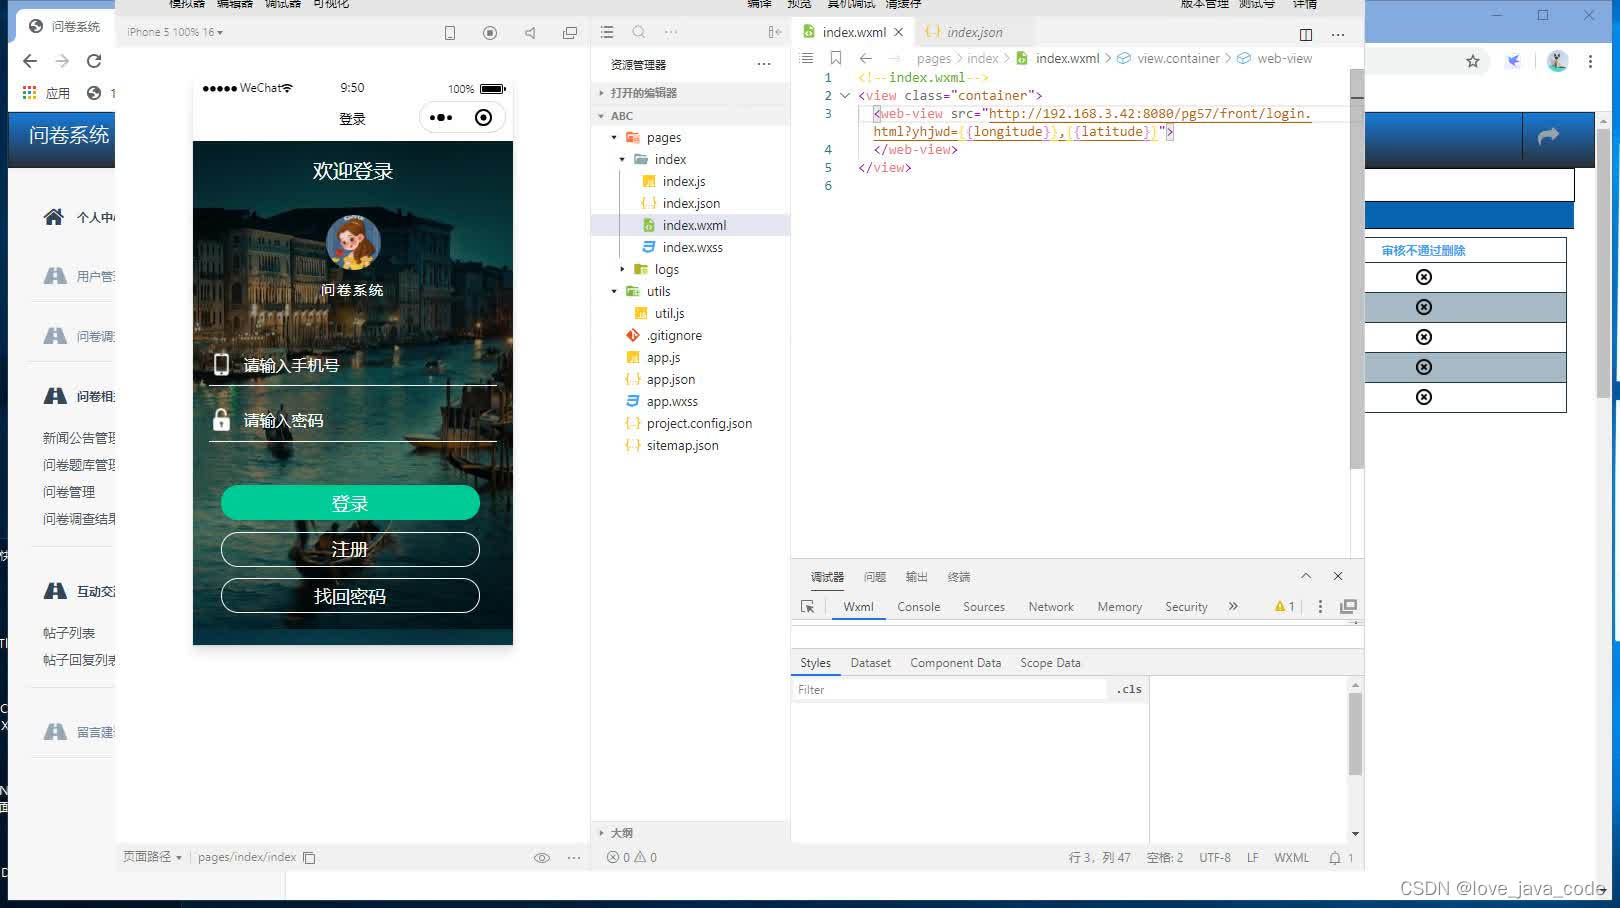Click the .cls toggle button

coord(1129,690)
